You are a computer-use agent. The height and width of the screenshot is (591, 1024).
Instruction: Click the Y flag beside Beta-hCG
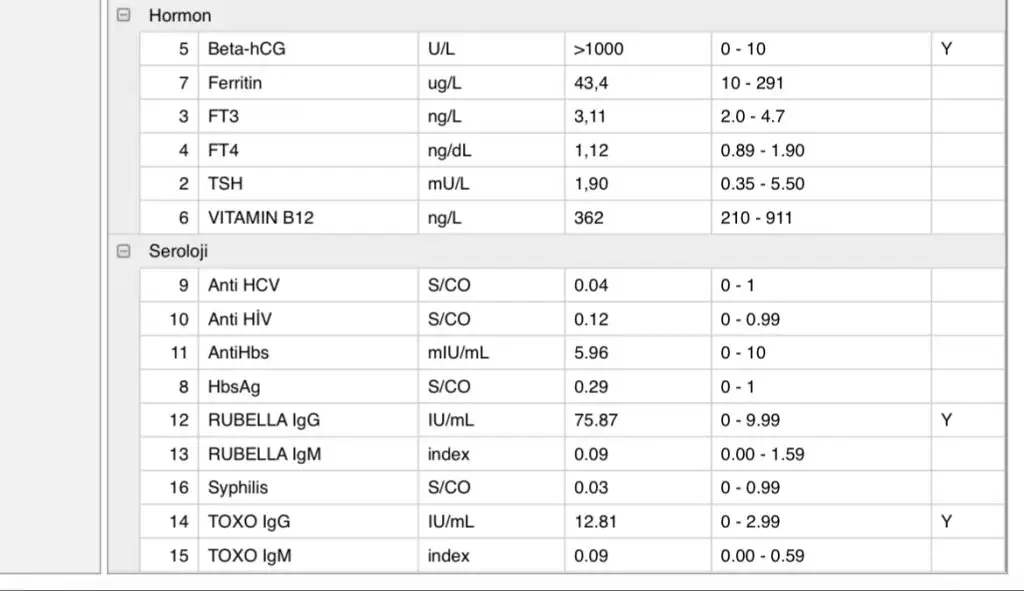947,49
